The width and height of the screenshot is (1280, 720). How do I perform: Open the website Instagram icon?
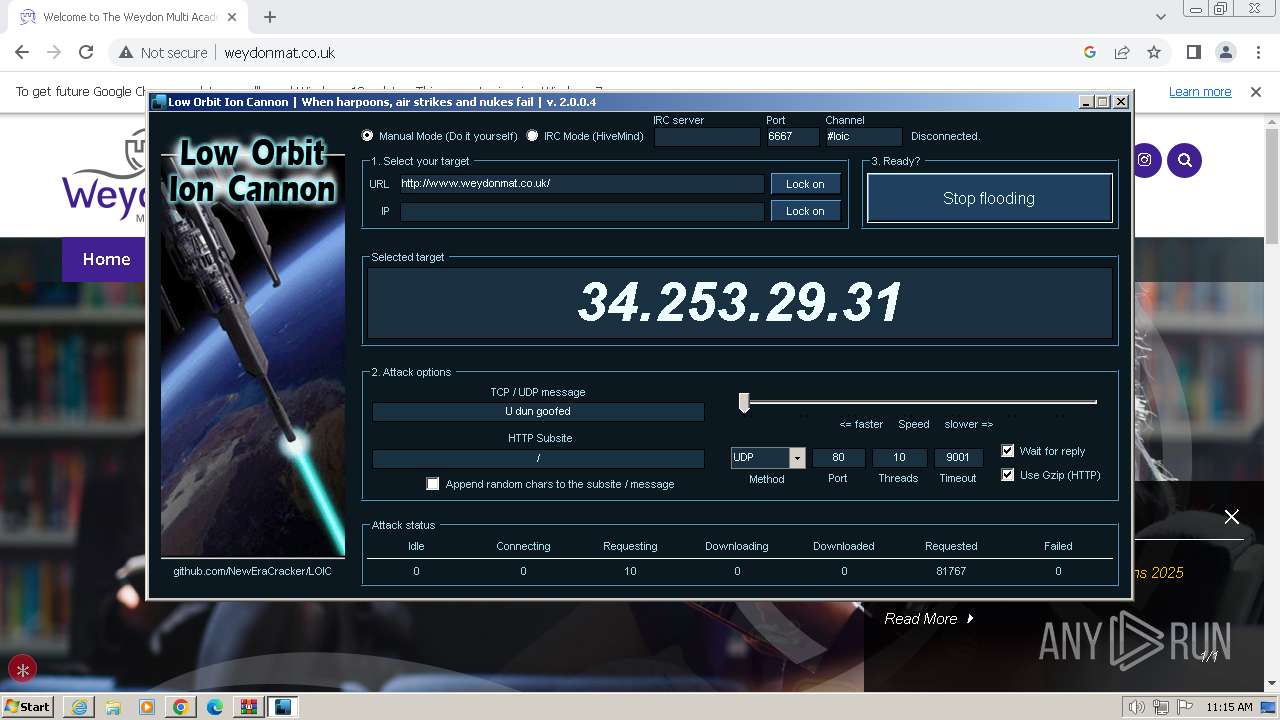[1144, 160]
